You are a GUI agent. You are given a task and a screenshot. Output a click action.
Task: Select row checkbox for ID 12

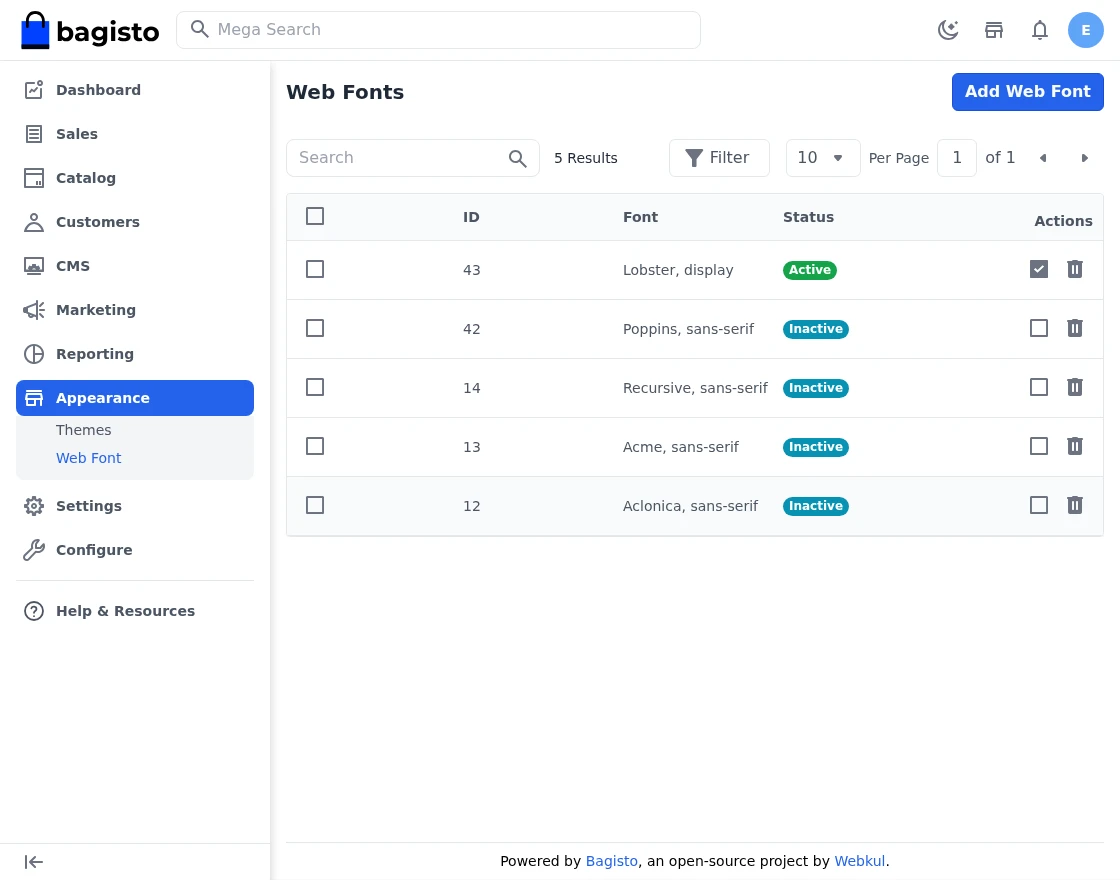315,506
